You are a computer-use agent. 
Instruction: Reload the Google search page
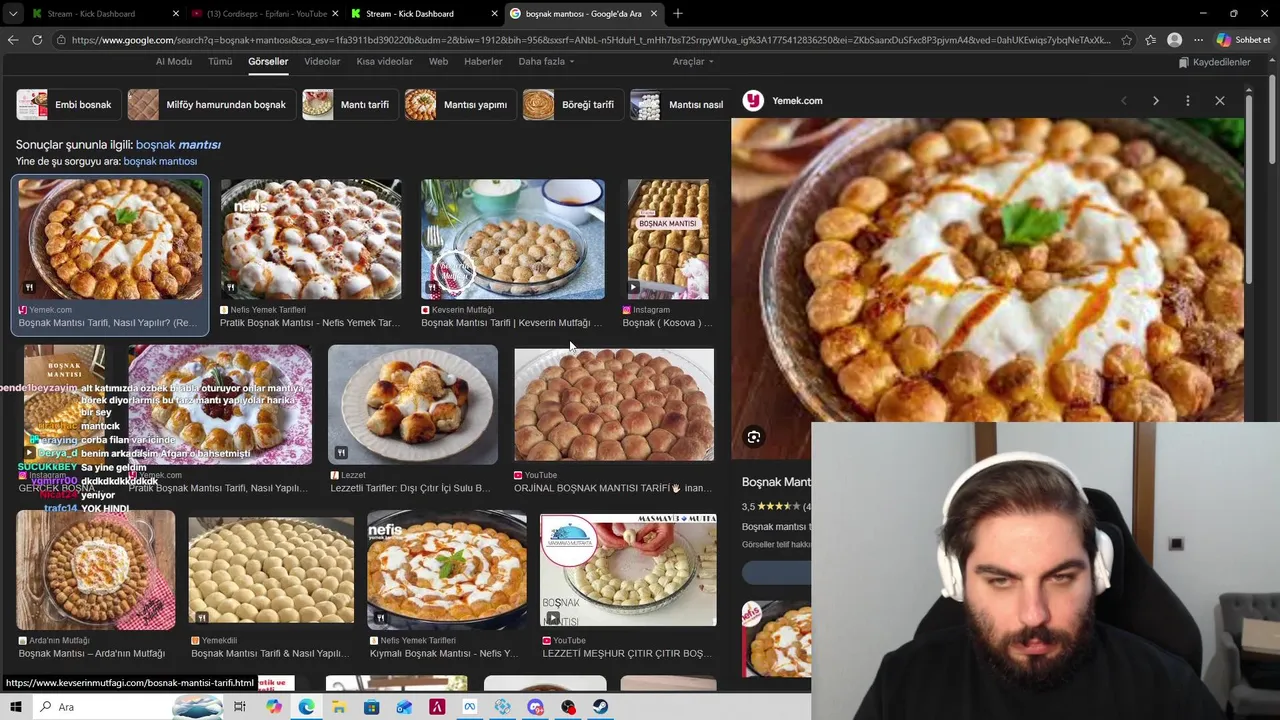pos(37,40)
